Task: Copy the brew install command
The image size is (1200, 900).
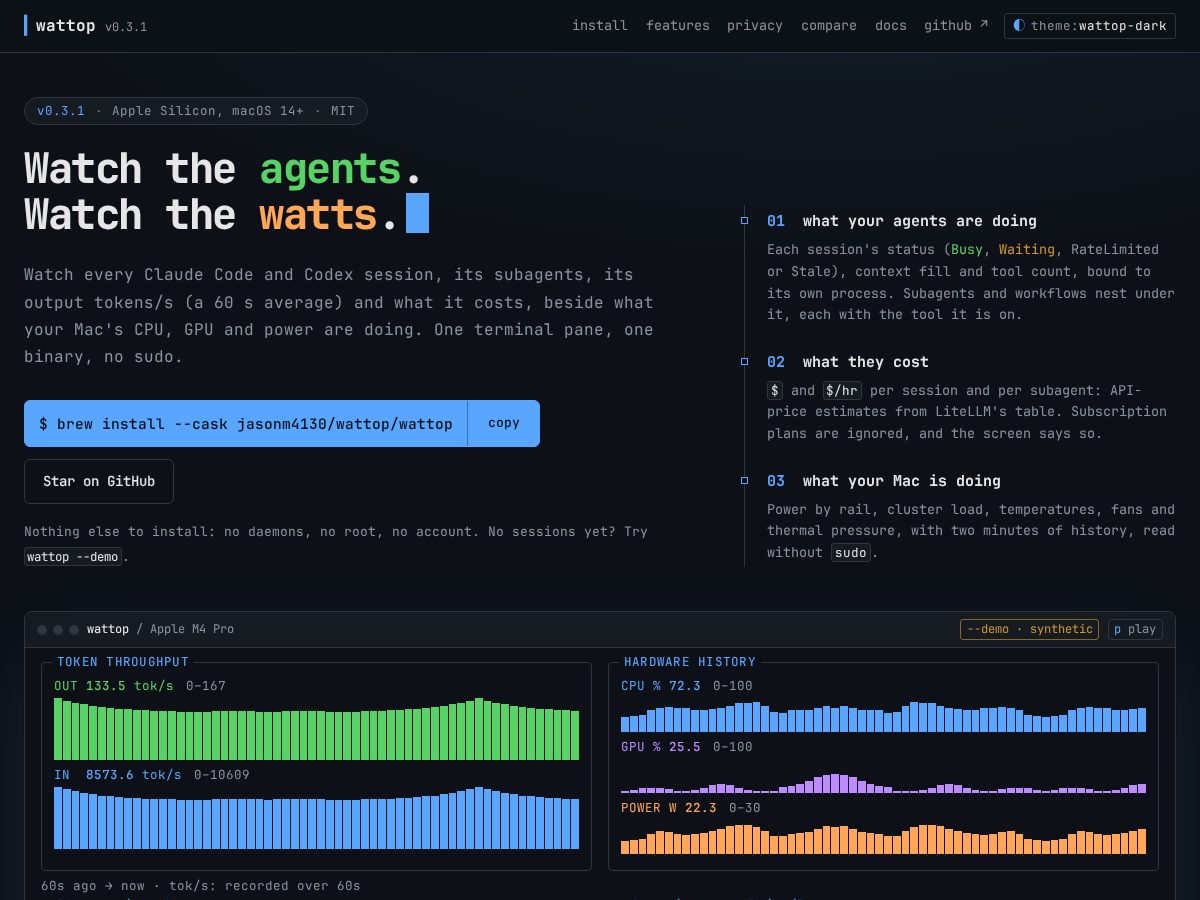Action: pos(504,423)
